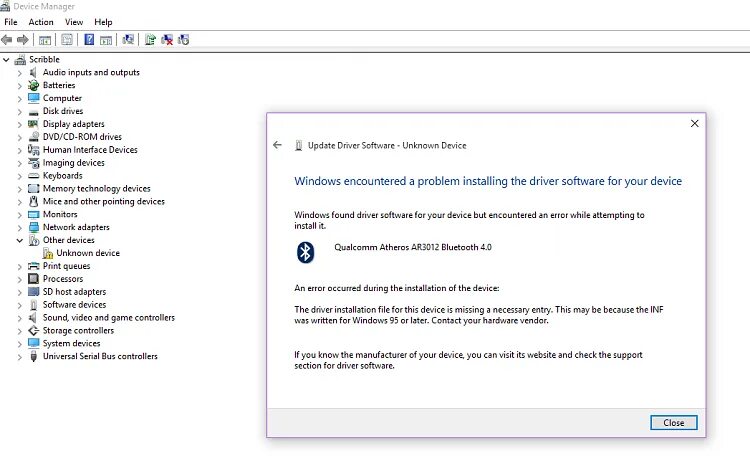
Task: Open the Help menu
Action: [x=103, y=22]
